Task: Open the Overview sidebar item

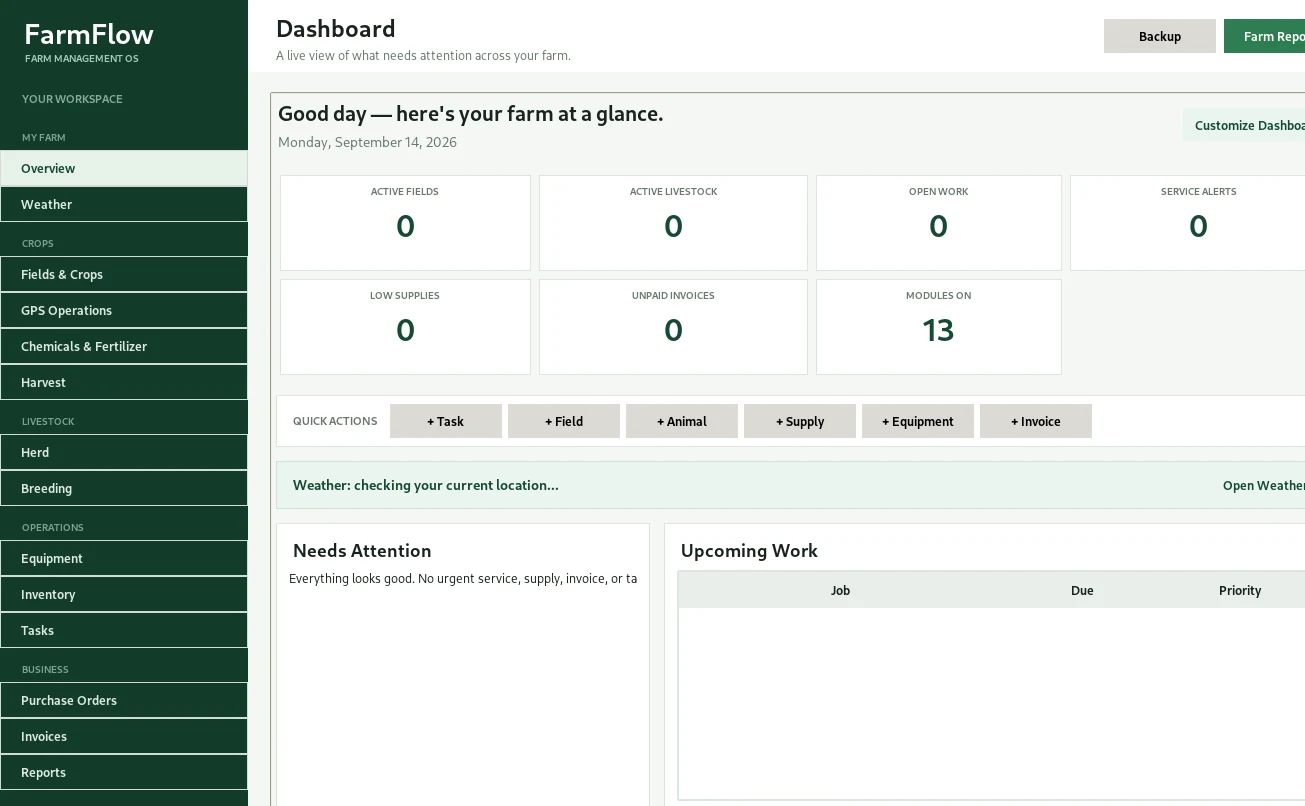Action: pos(124,168)
